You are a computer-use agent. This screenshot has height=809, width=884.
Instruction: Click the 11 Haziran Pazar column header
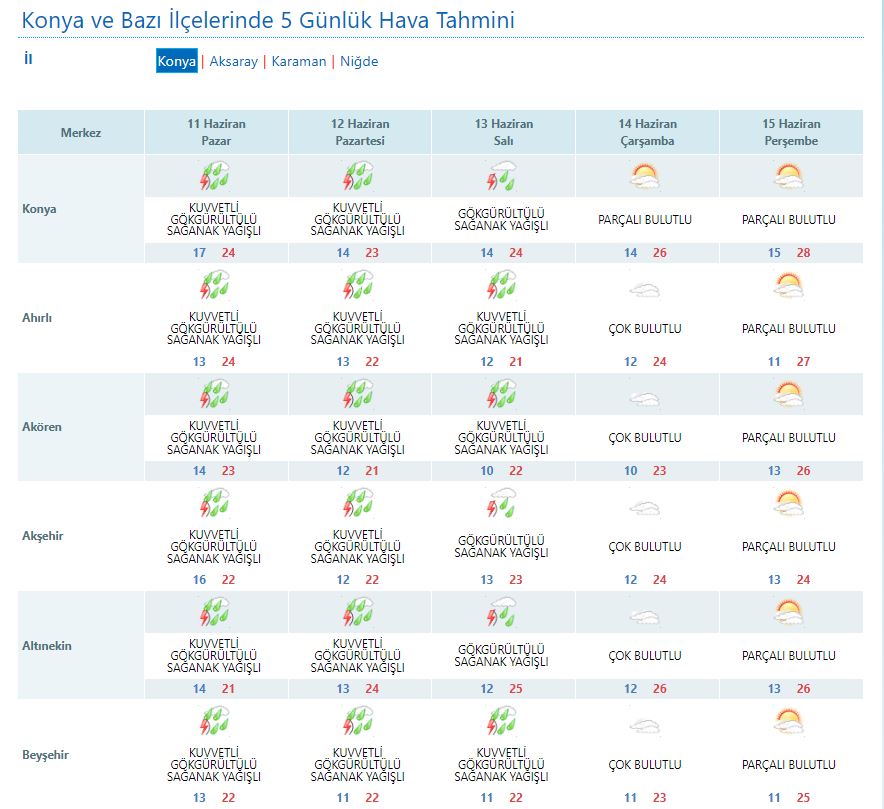tap(216, 132)
